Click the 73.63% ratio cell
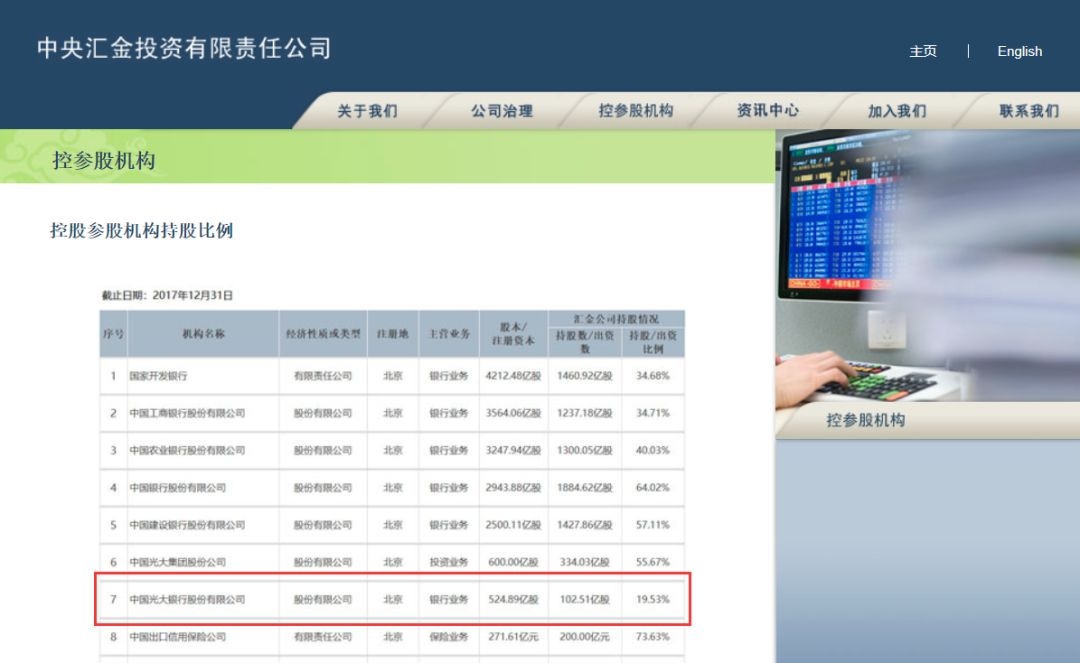Viewport: 1080px width, 663px height. pyautogui.click(x=652, y=636)
